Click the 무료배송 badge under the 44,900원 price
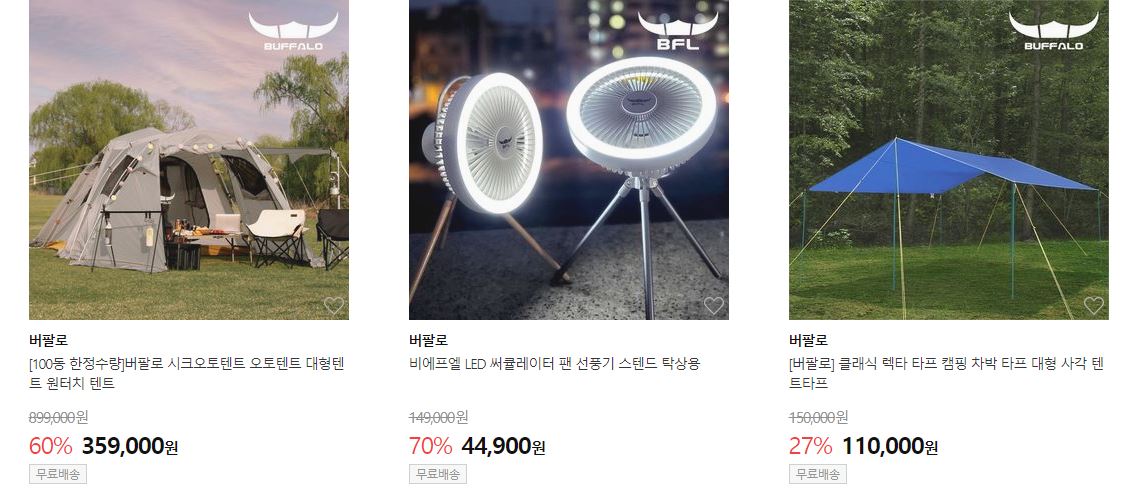1121x494 pixels. [x=438, y=473]
